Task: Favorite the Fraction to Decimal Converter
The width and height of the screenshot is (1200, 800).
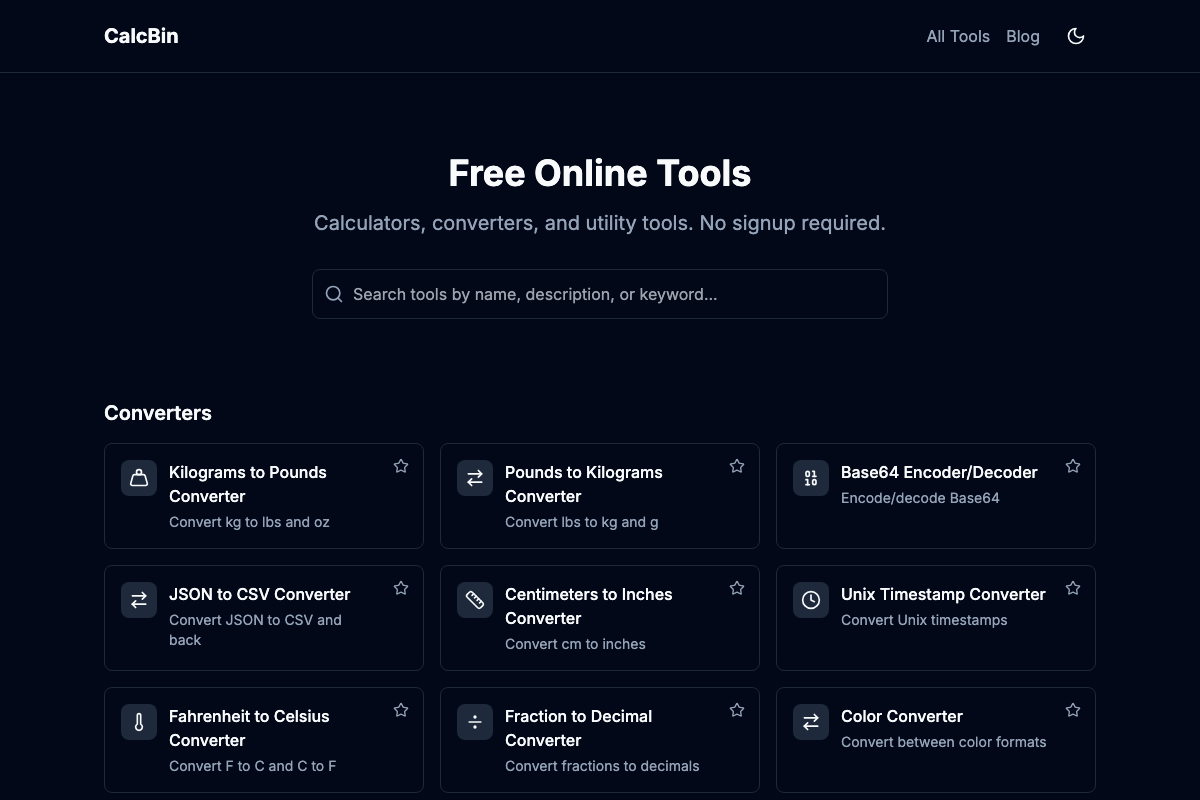Action: tap(737, 710)
